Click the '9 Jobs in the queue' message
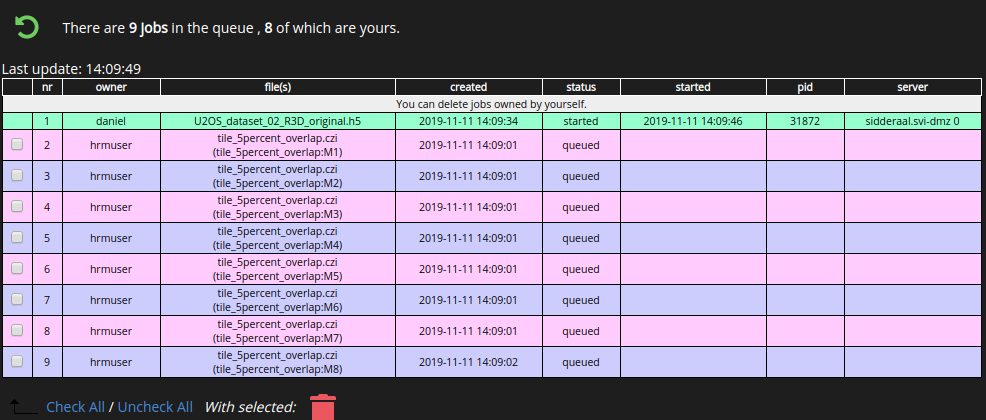This screenshot has width=986, height=420. tap(231, 28)
